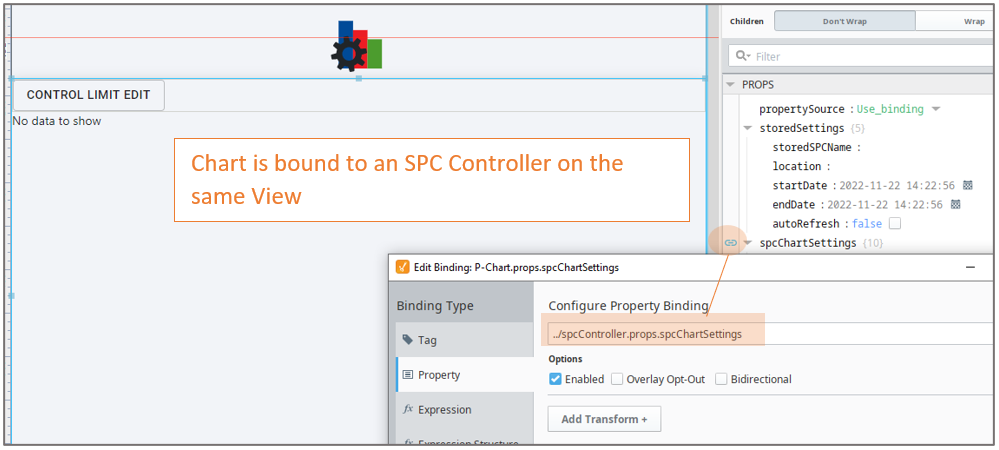Enable the Overlay Opt-Out checkbox
Screen dimensions: 999x450
tap(617, 379)
